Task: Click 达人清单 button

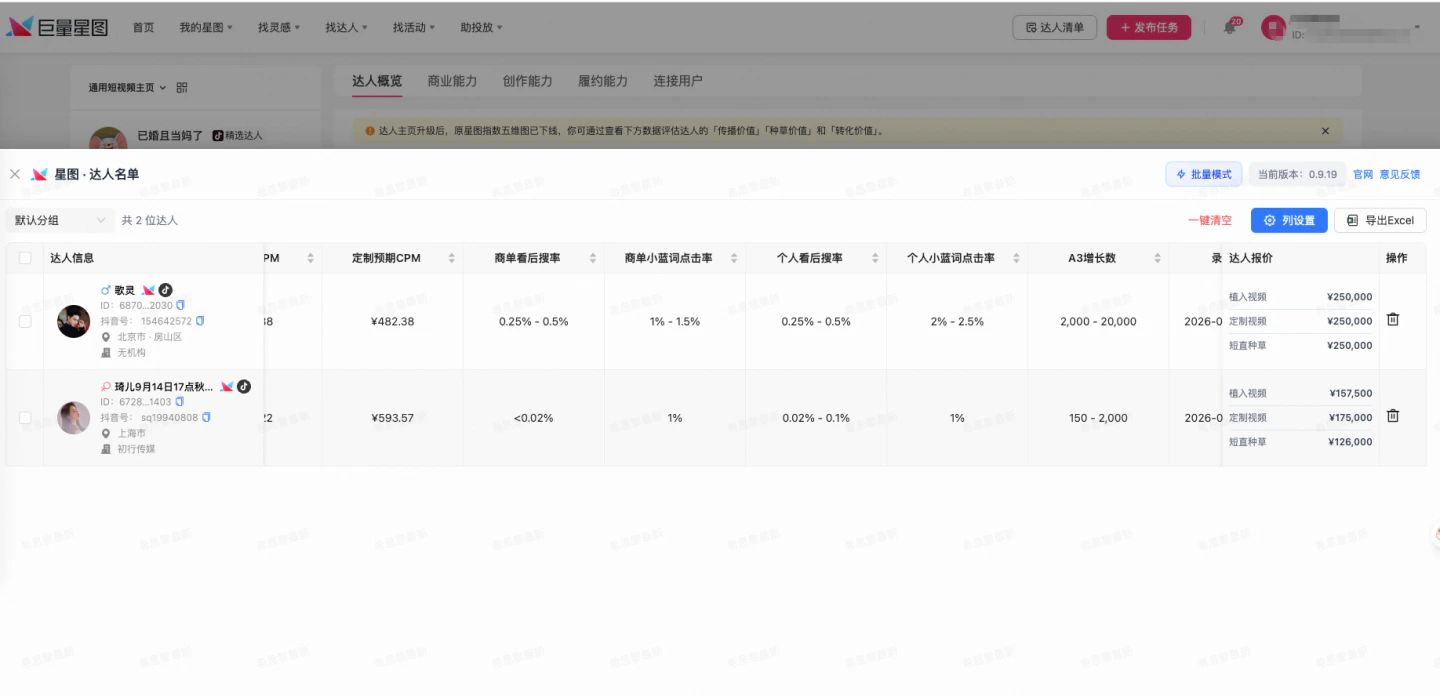Action: [x=1055, y=28]
